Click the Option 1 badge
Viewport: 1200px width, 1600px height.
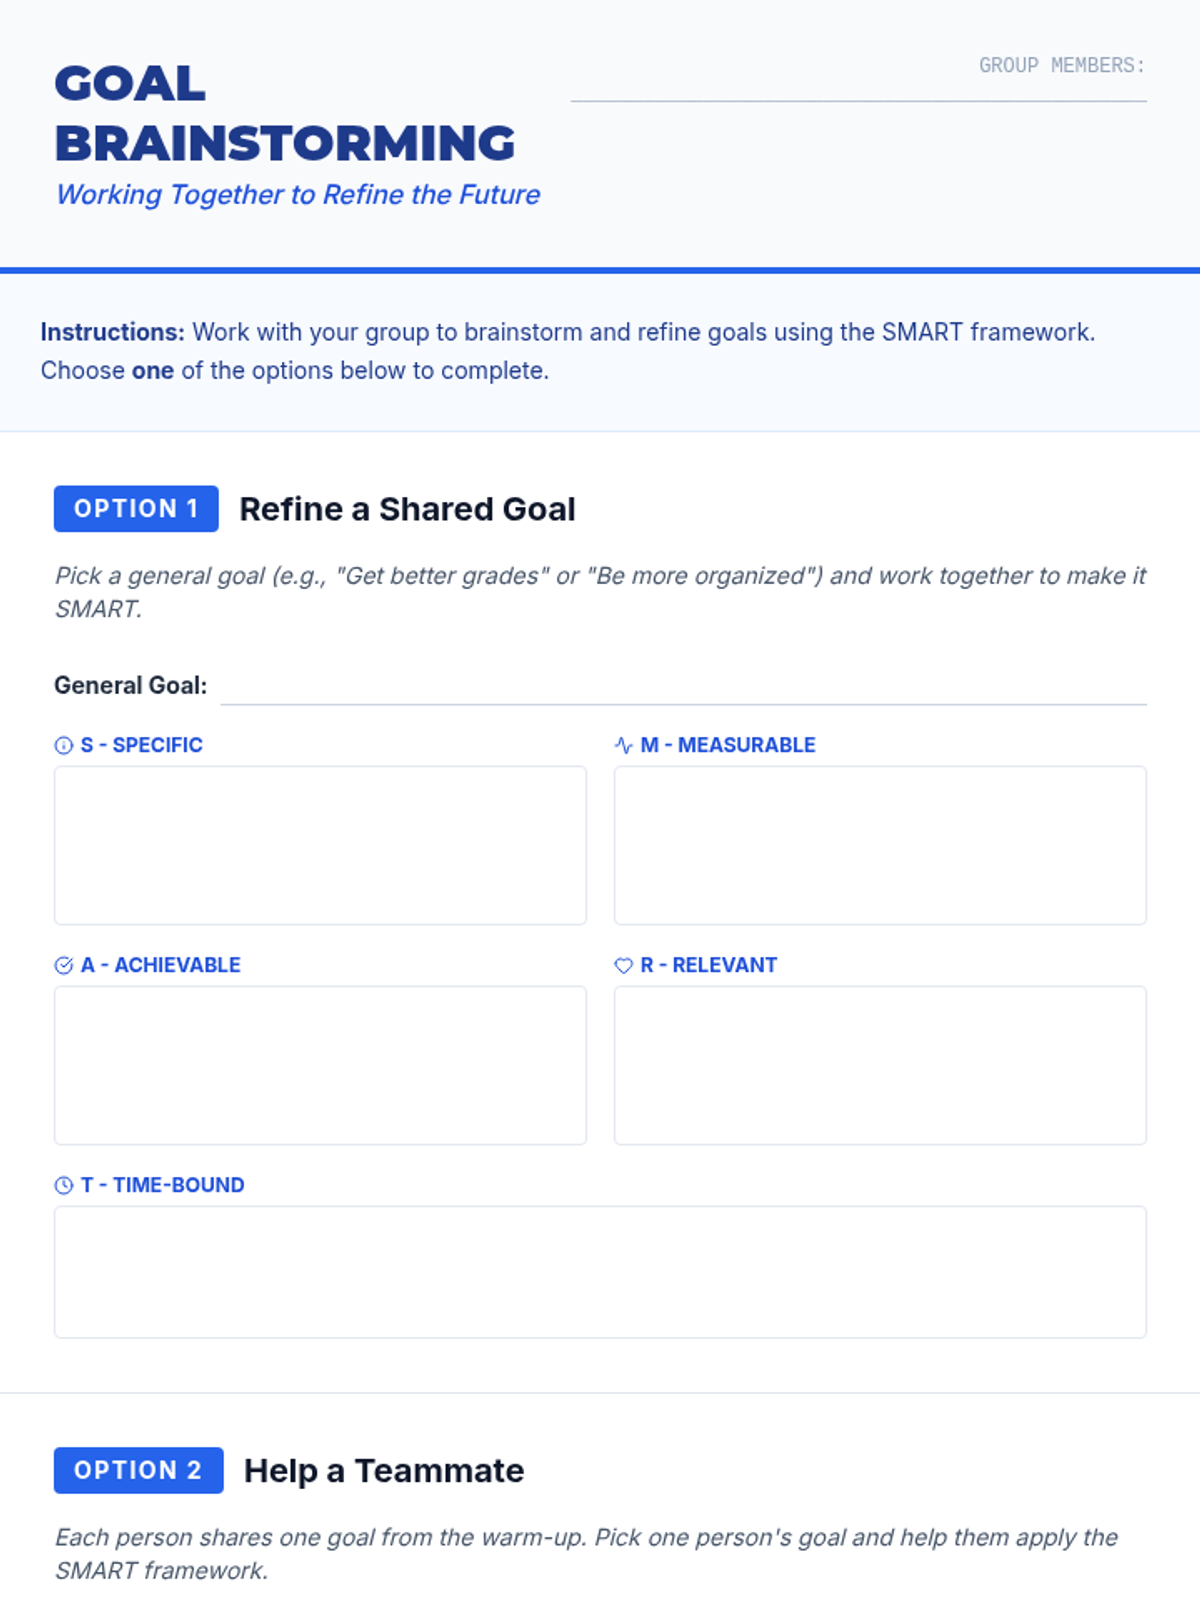[x=136, y=509]
